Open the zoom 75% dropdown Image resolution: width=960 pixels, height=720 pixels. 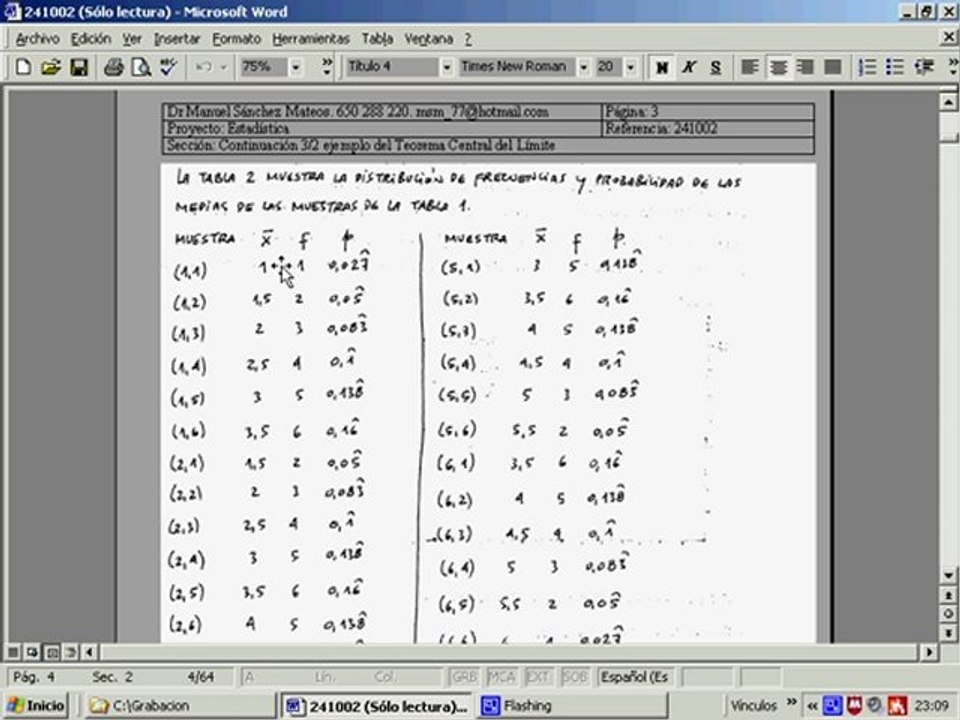296,67
